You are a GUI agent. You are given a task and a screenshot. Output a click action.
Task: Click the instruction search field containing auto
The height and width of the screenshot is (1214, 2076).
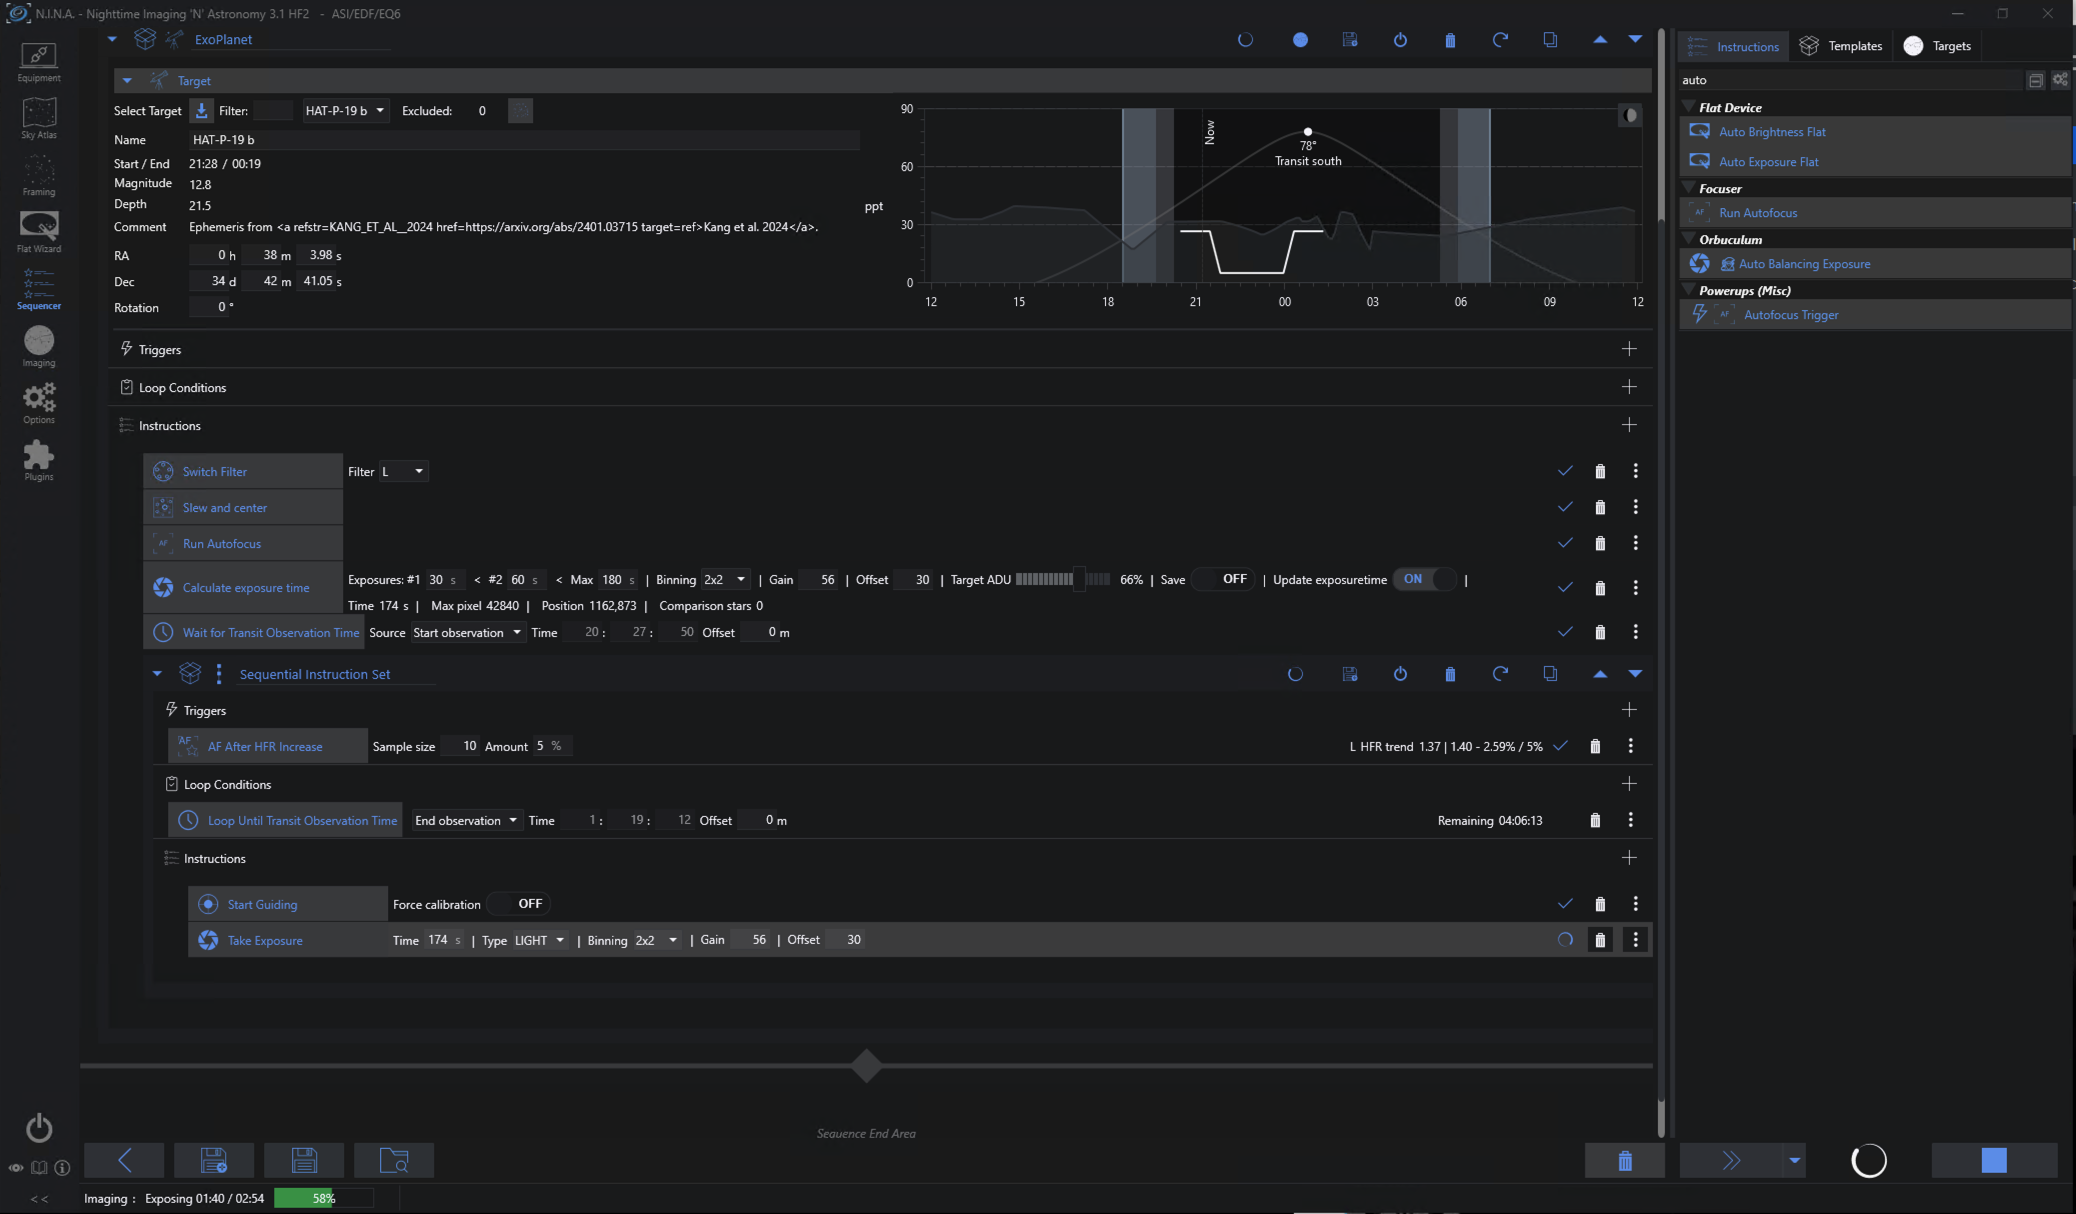[x=1850, y=80]
